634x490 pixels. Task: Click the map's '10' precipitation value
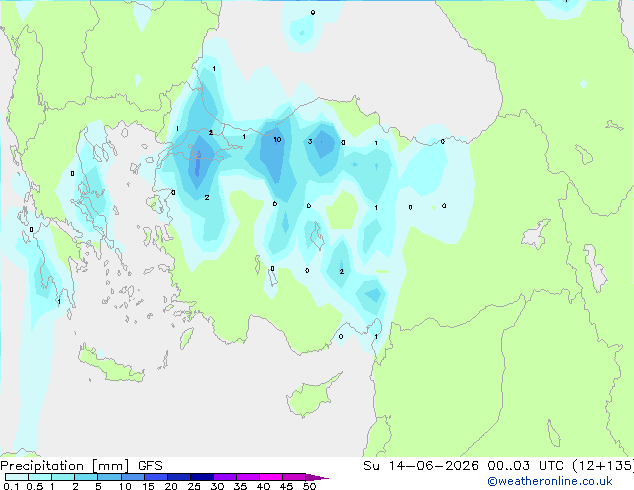click(277, 139)
